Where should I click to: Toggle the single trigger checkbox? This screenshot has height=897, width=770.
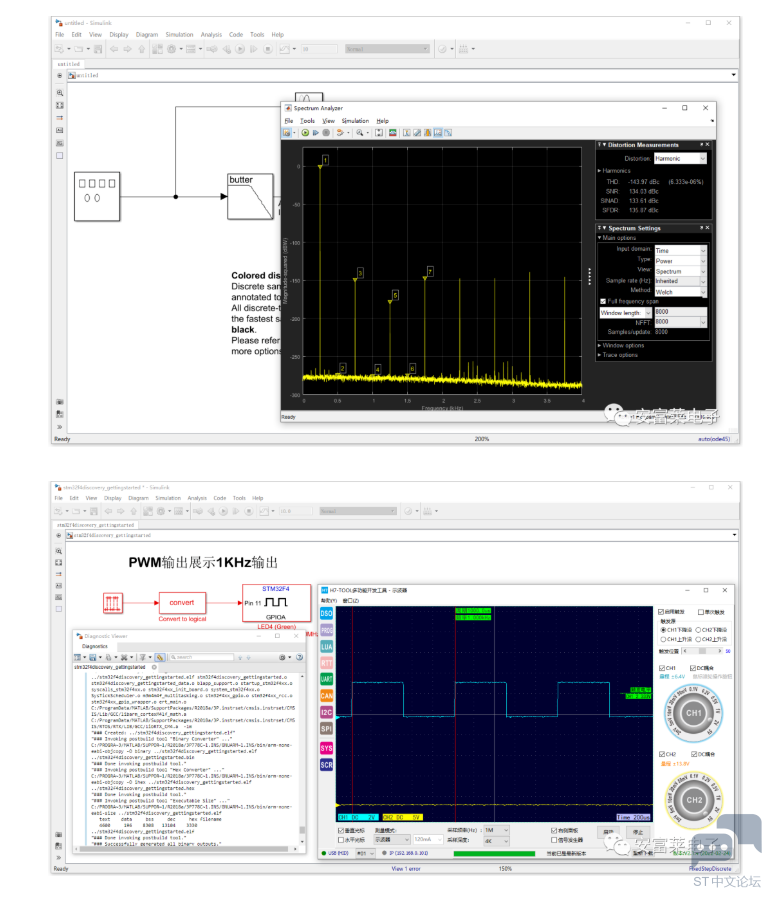click(x=701, y=612)
